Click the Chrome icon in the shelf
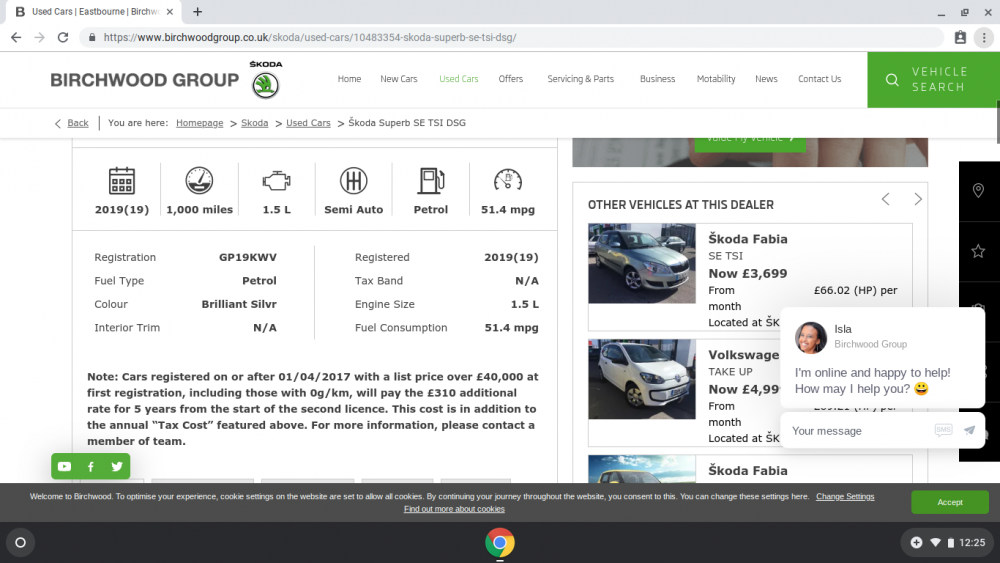Viewport: 1000px width, 563px height. (x=499, y=543)
